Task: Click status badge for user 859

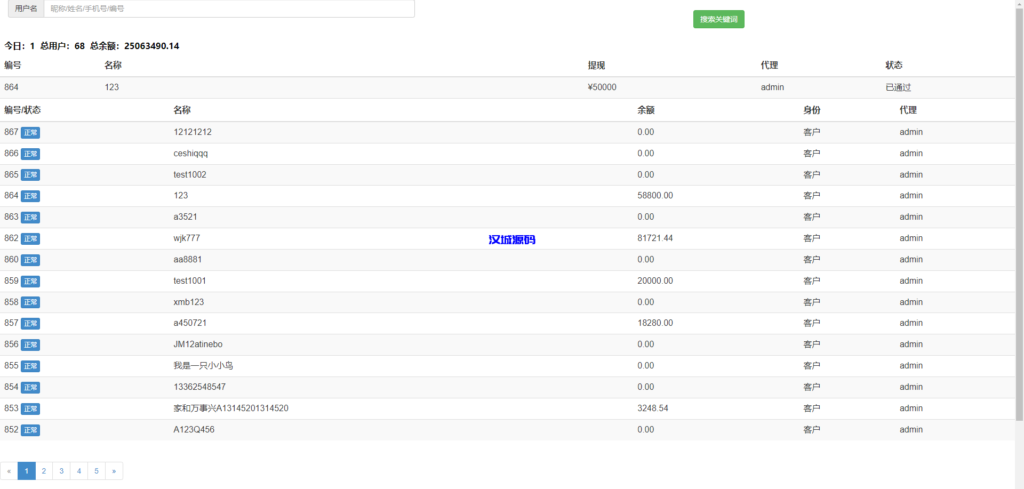Action: click(31, 281)
